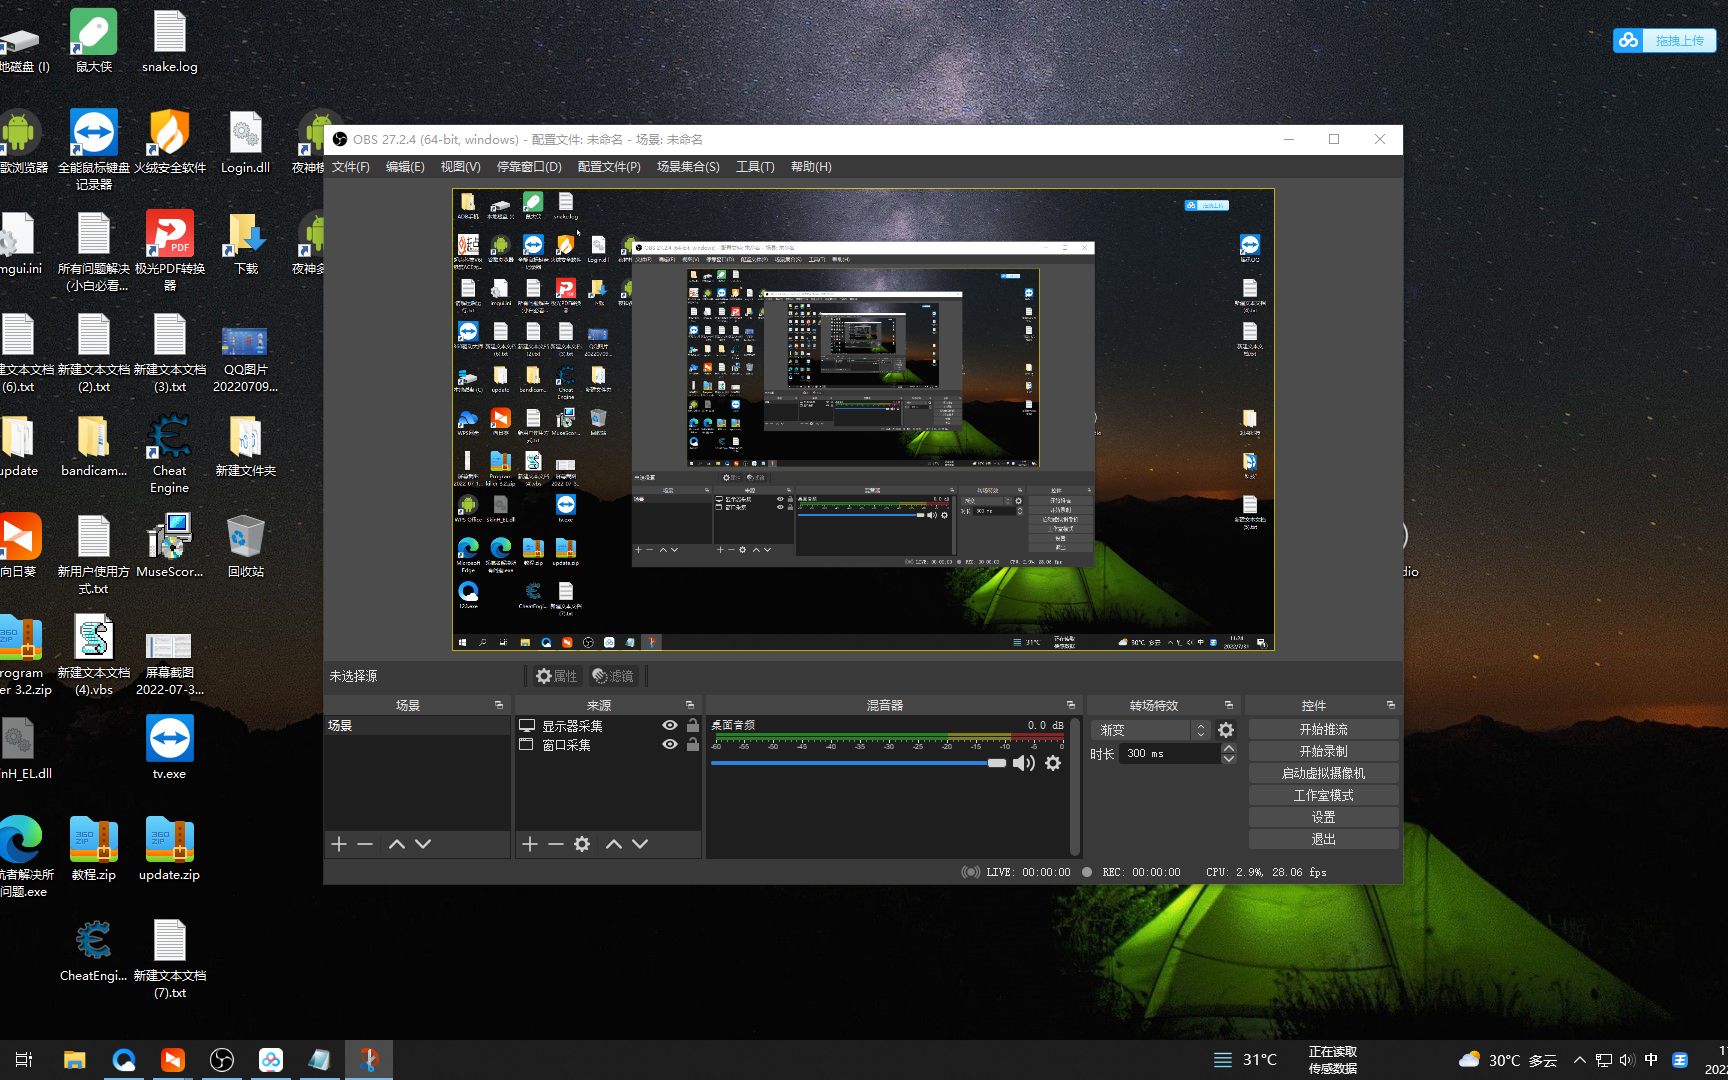Open Cheat Engine desktop shortcut
This screenshot has height=1080, width=1728.
pos(169,454)
